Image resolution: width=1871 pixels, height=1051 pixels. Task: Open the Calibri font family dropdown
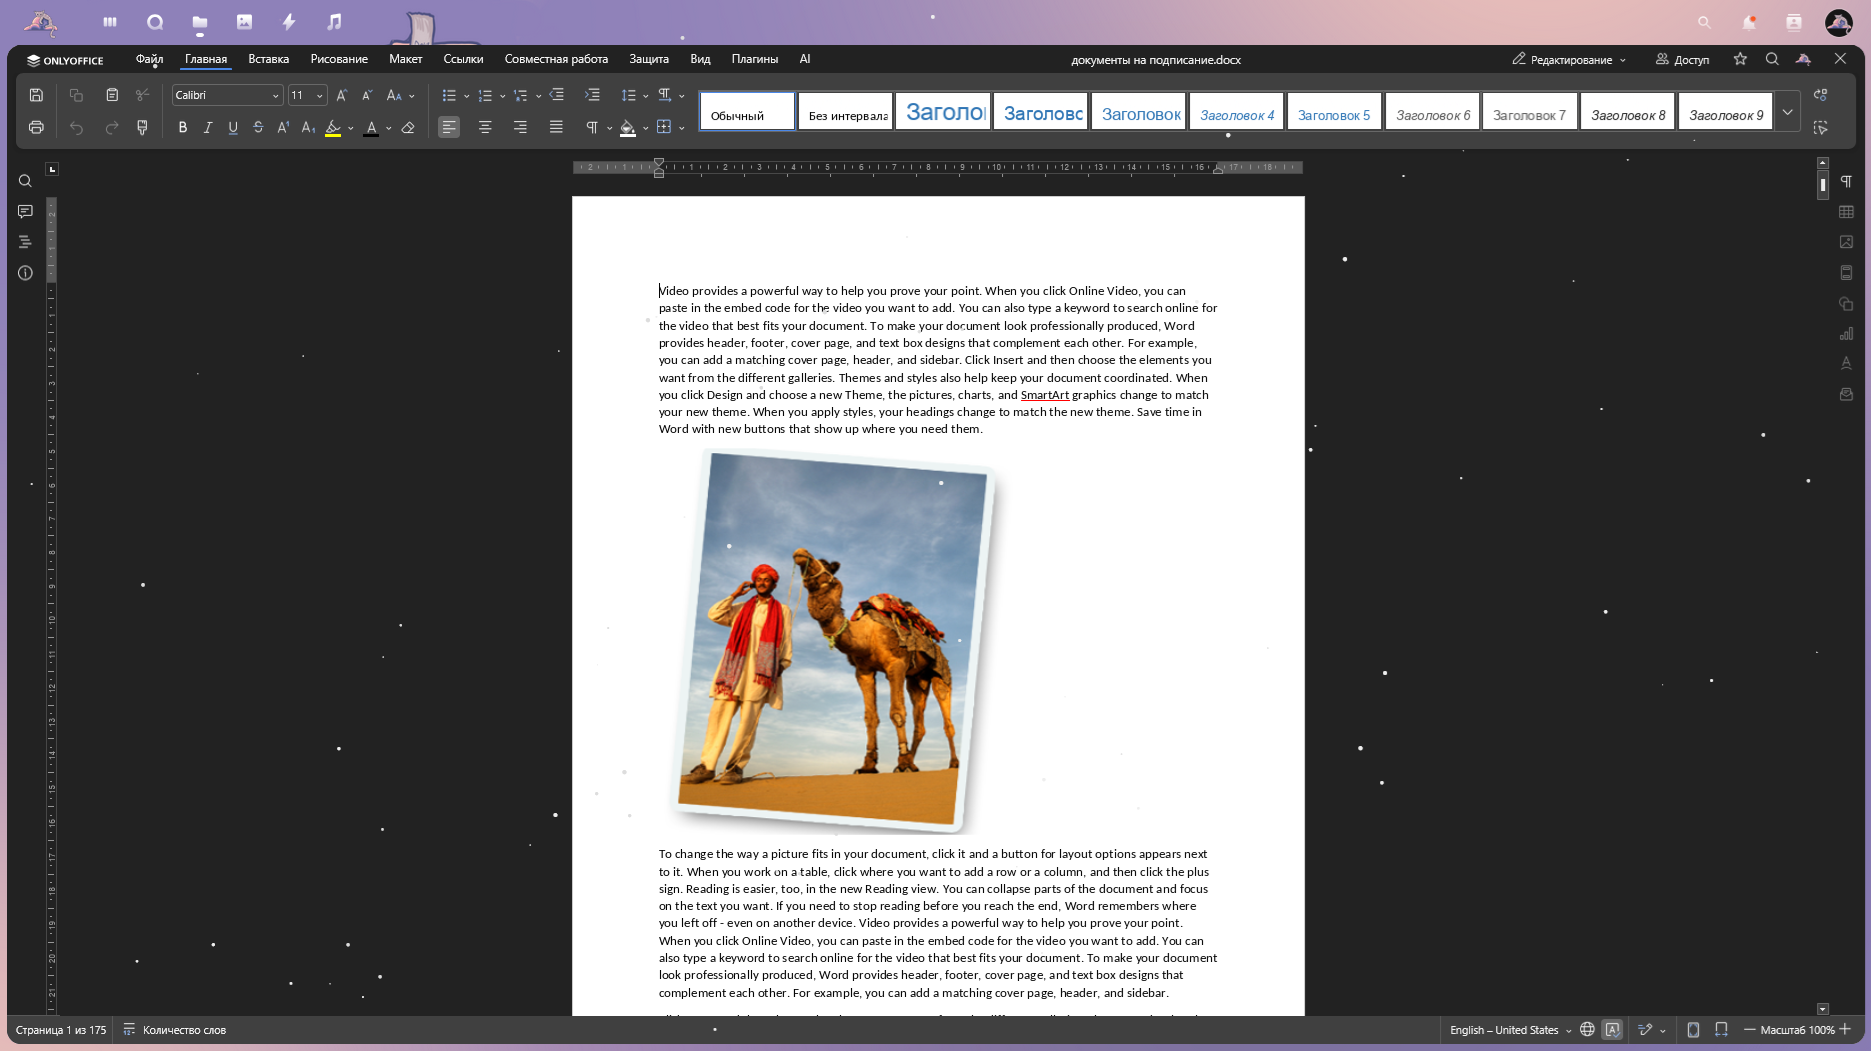[x=275, y=95]
